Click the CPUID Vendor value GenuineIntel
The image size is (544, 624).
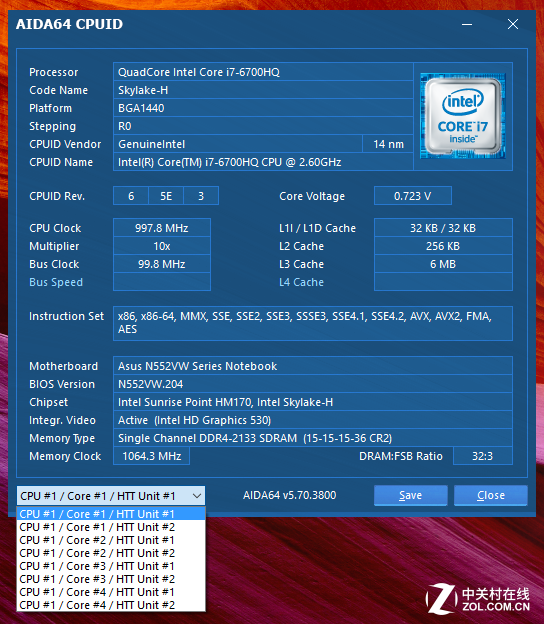(x=238, y=144)
